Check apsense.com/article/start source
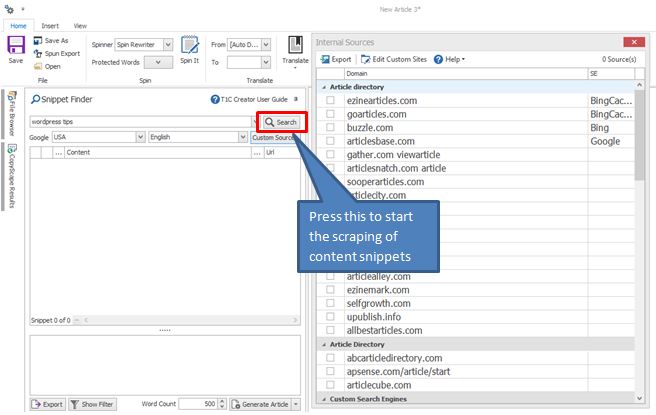The image size is (656, 415). (x=331, y=371)
